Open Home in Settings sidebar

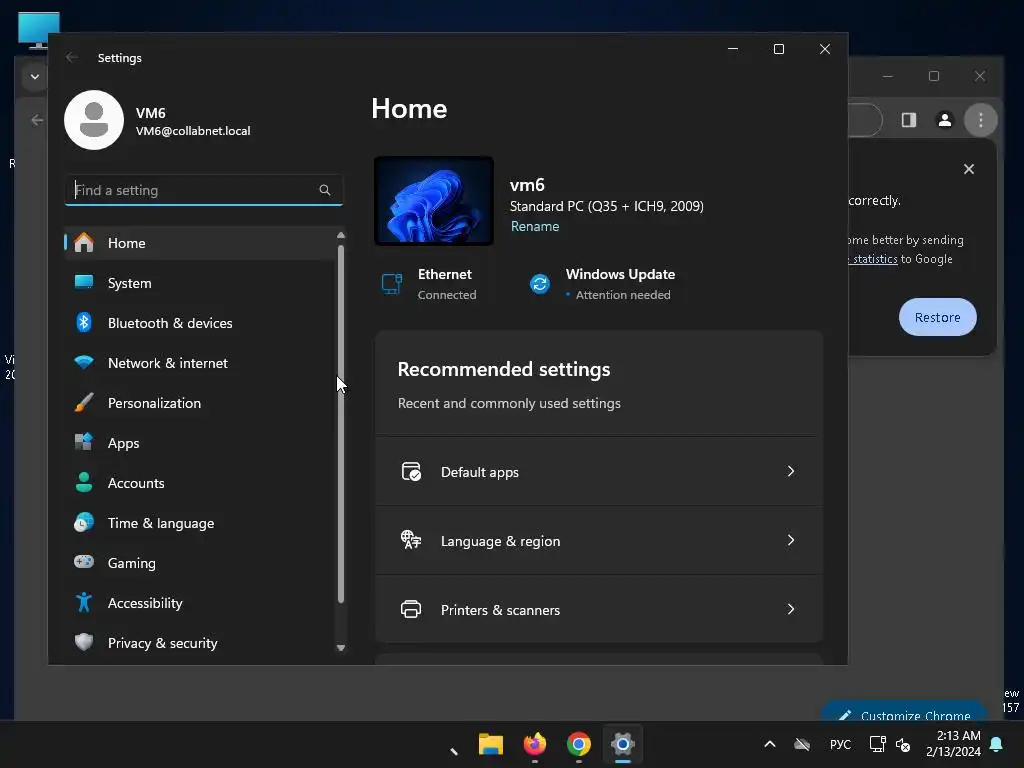[200, 243]
